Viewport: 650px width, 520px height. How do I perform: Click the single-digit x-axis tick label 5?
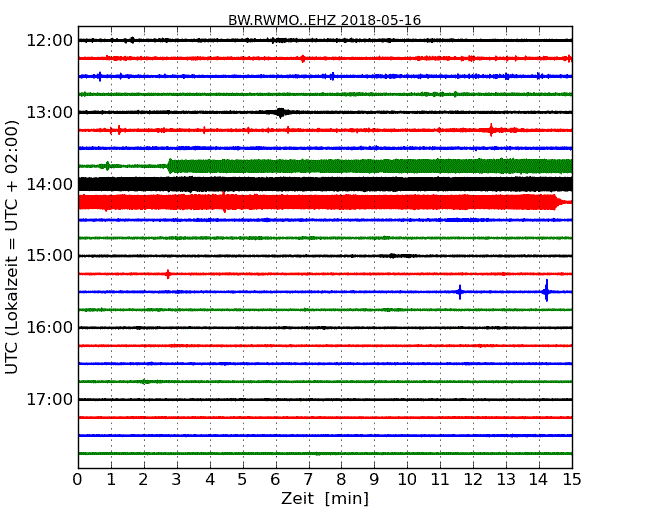tap(243, 479)
